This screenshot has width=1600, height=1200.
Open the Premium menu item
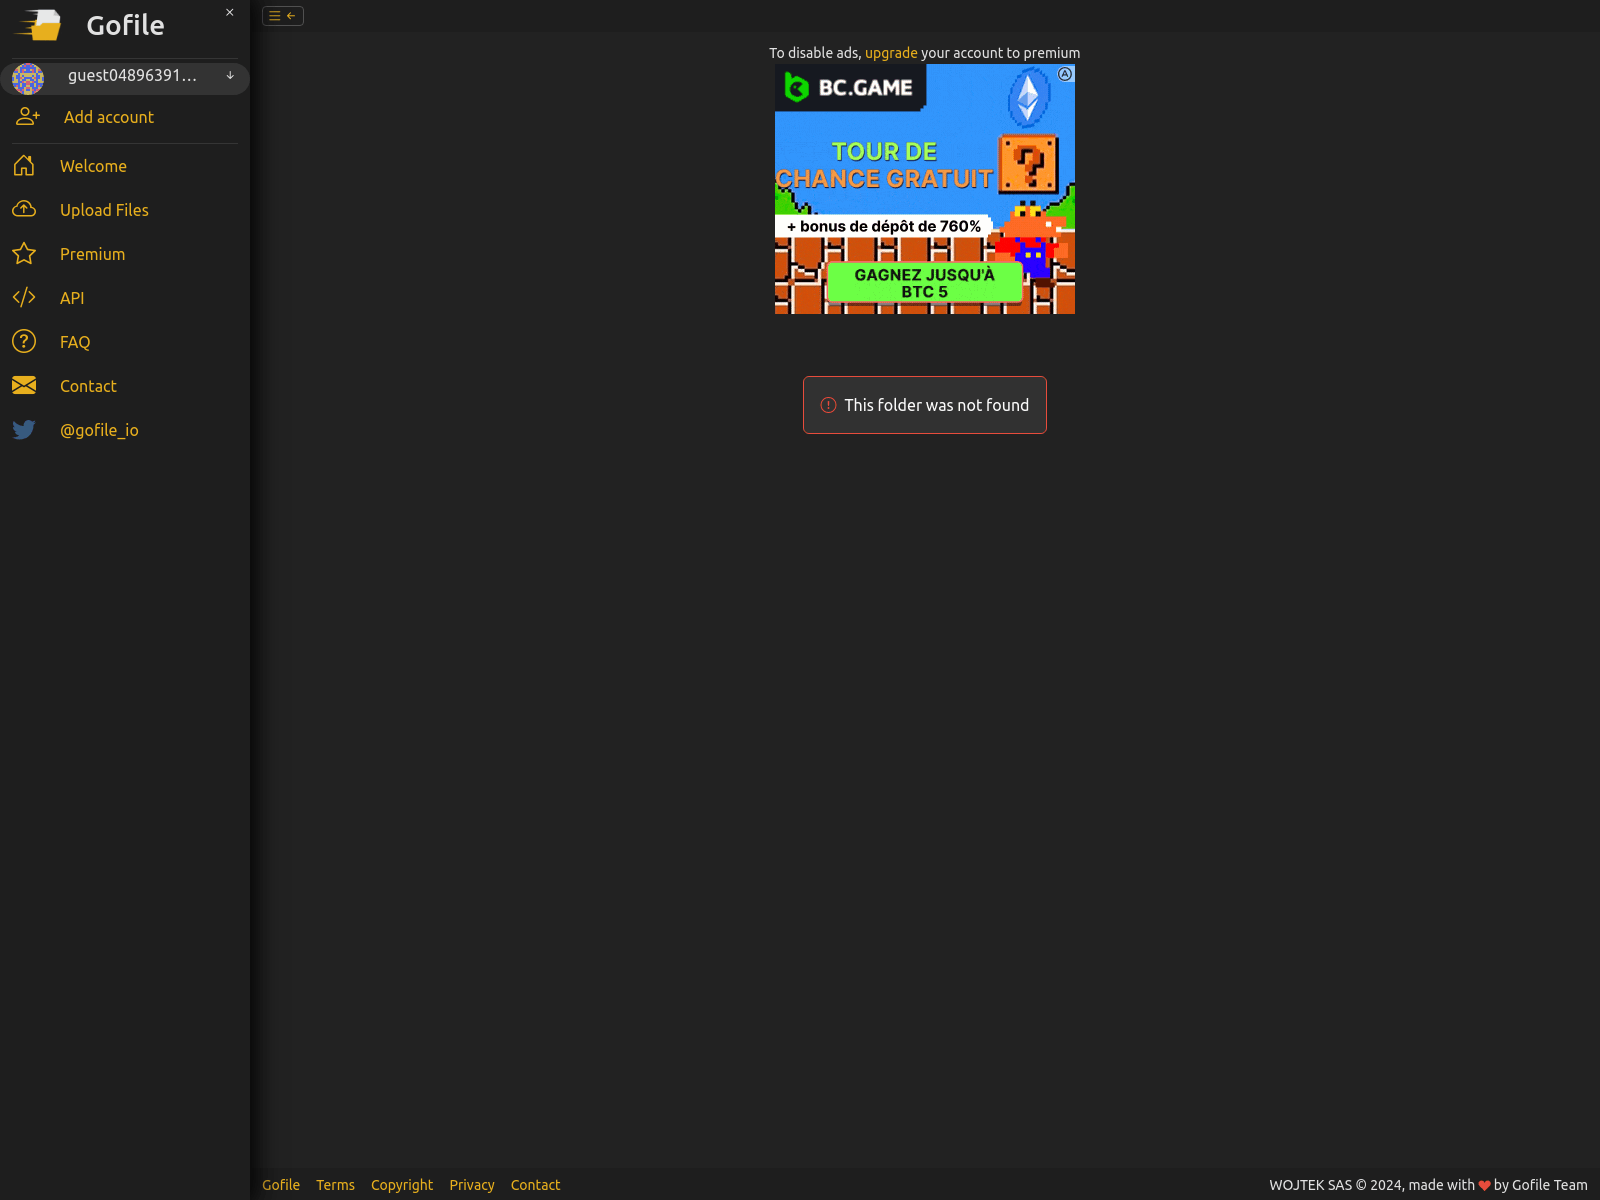(x=92, y=254)
